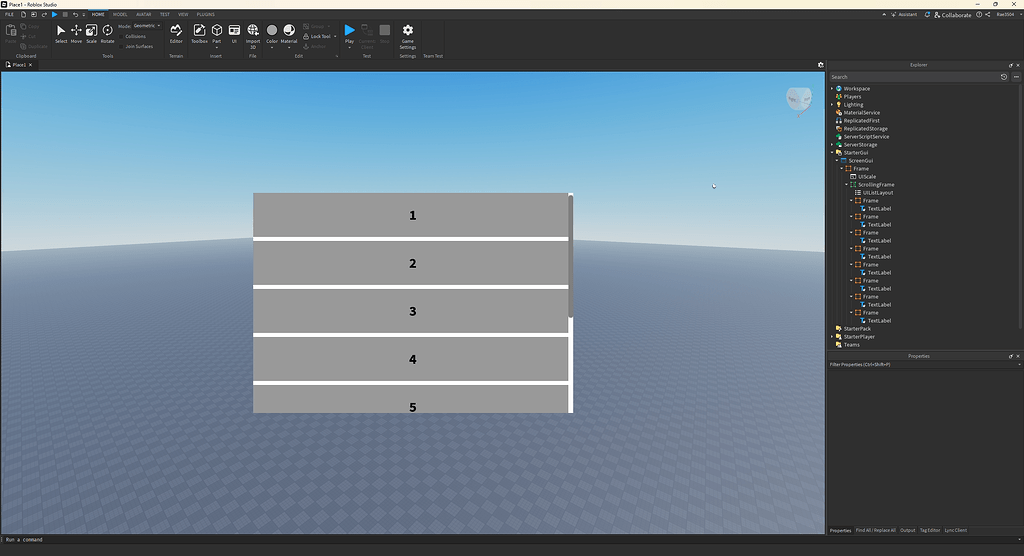Toggle the Join Surfaces checkbox
Viewport: 1024px width, 556px height.
[121, 46]
